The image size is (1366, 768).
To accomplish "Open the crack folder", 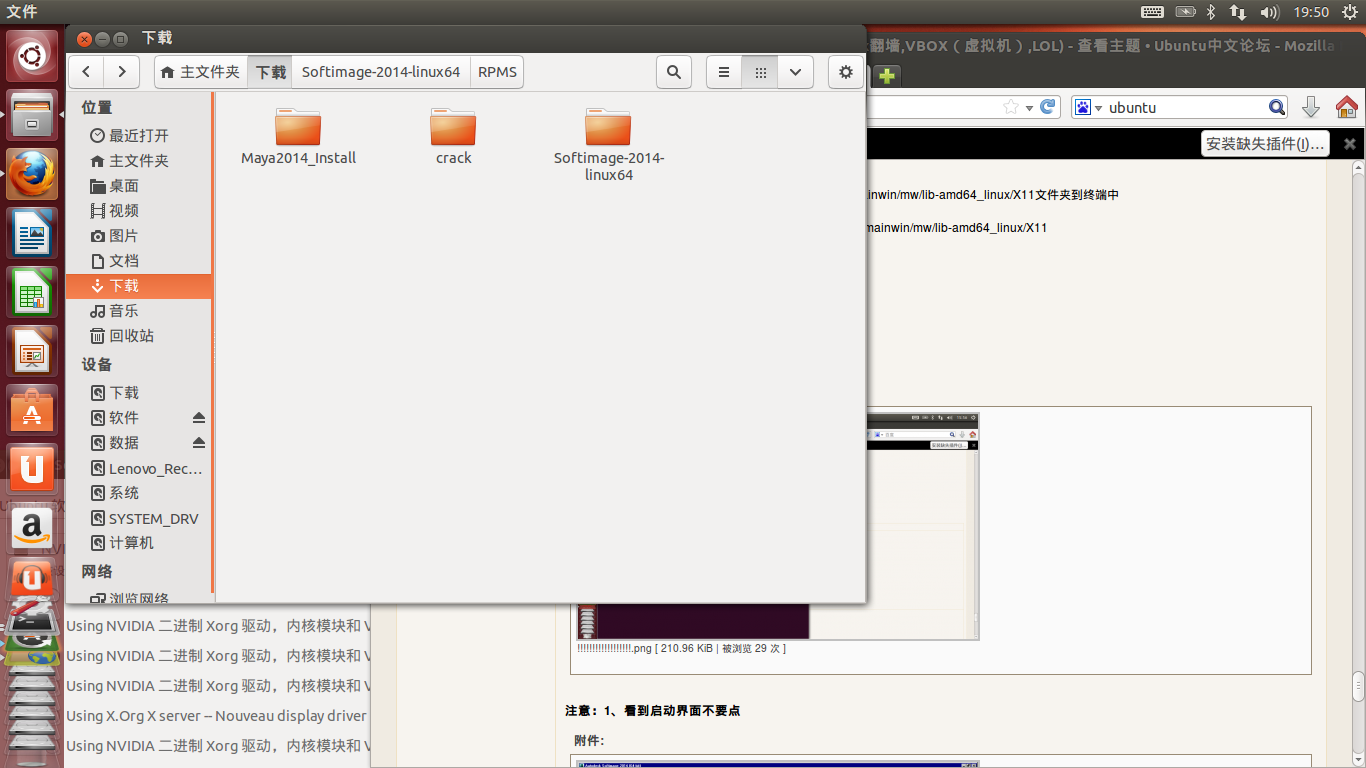I will (x=453, y=137).
